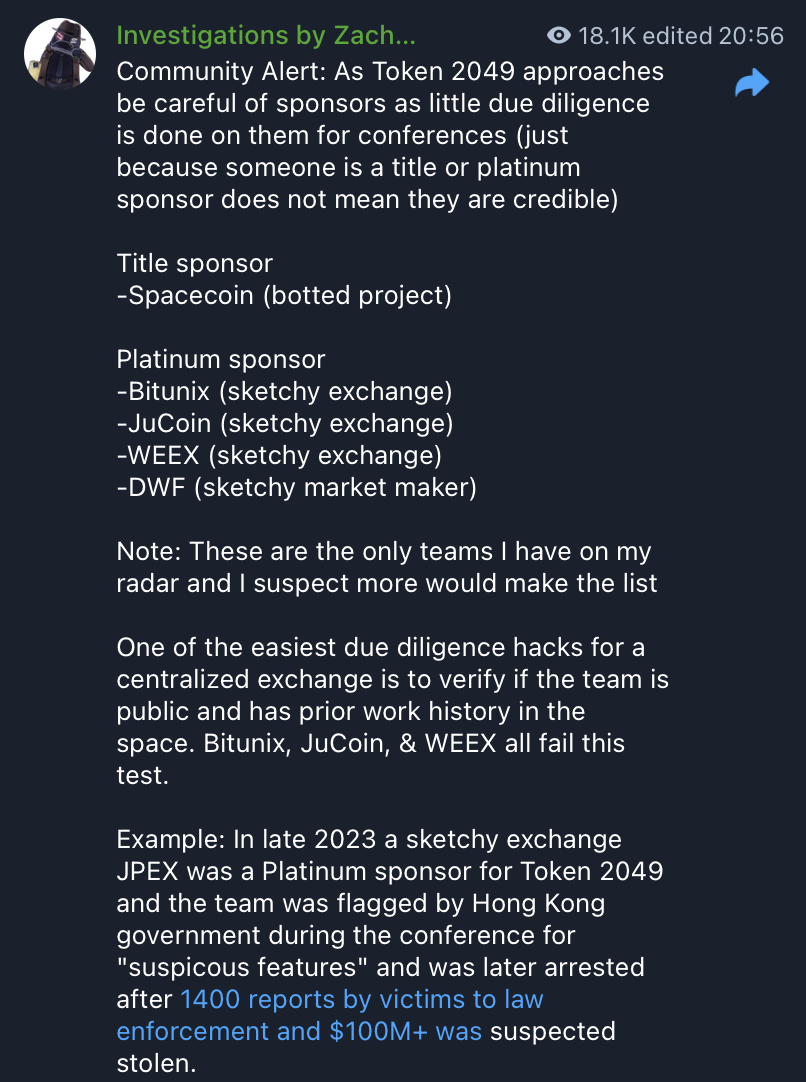Image resolution: width=806 pixels, height=1082 pixels.
Task: Select the "Platinum sponsor" heading
Action: [x=220, y=359]
